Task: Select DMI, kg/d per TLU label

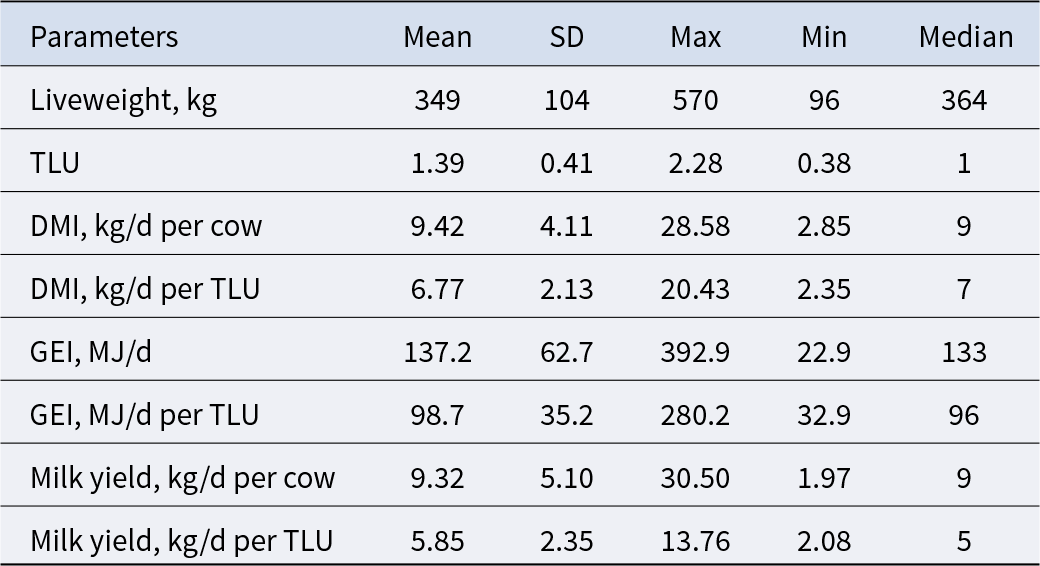Action: pos(145,289)
